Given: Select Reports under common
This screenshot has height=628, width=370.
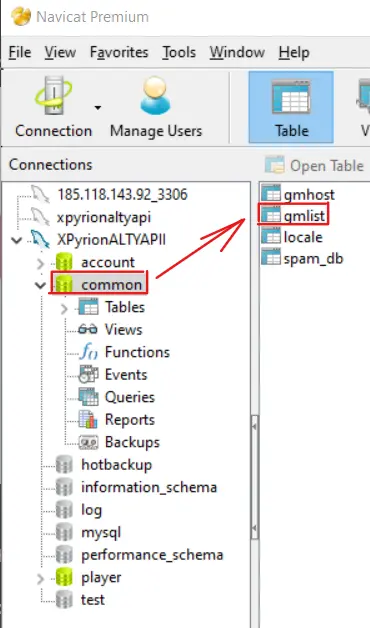Looking at the screenshot, I should (129, 419).
